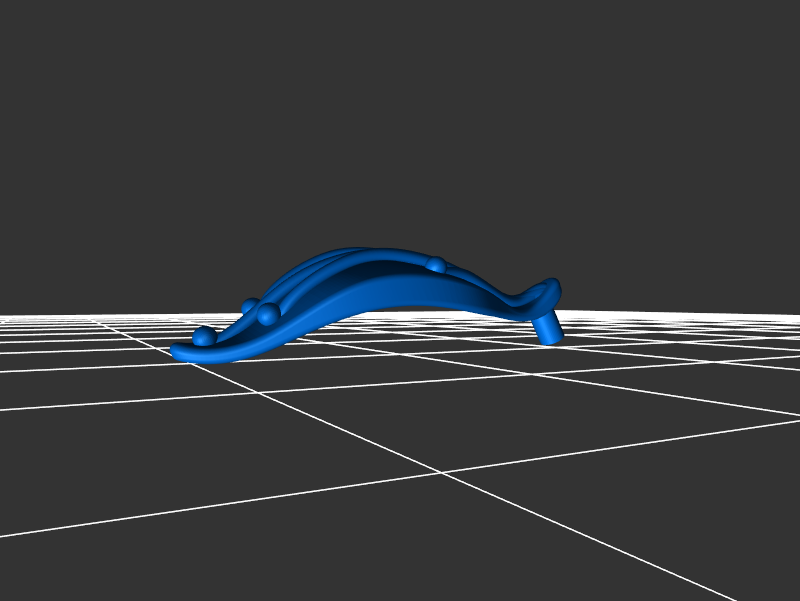Click the grid intersection just below the left tip

coord(192,363)
